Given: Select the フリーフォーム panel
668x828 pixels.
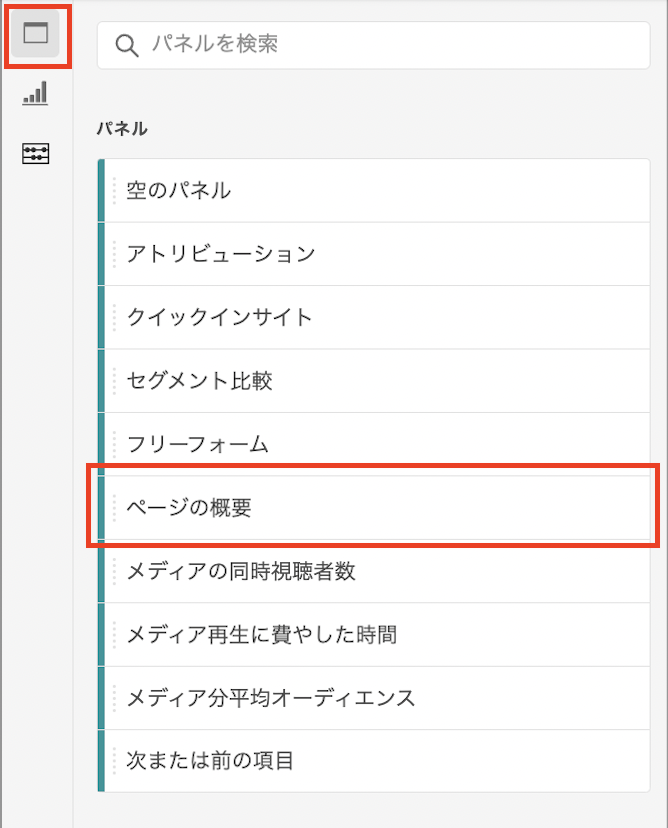Looking at the screenshot, I should [x=374, y=444].
